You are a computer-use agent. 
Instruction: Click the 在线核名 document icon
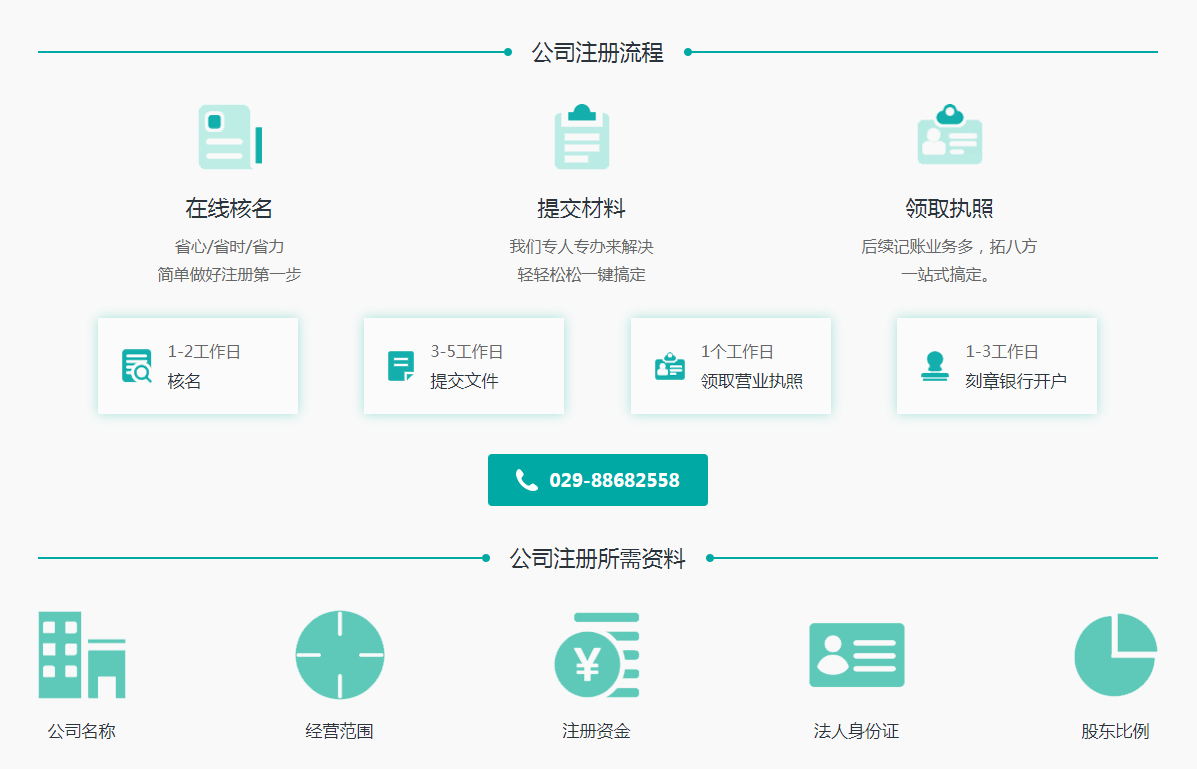pyautogui.click(x=229, y=136)
